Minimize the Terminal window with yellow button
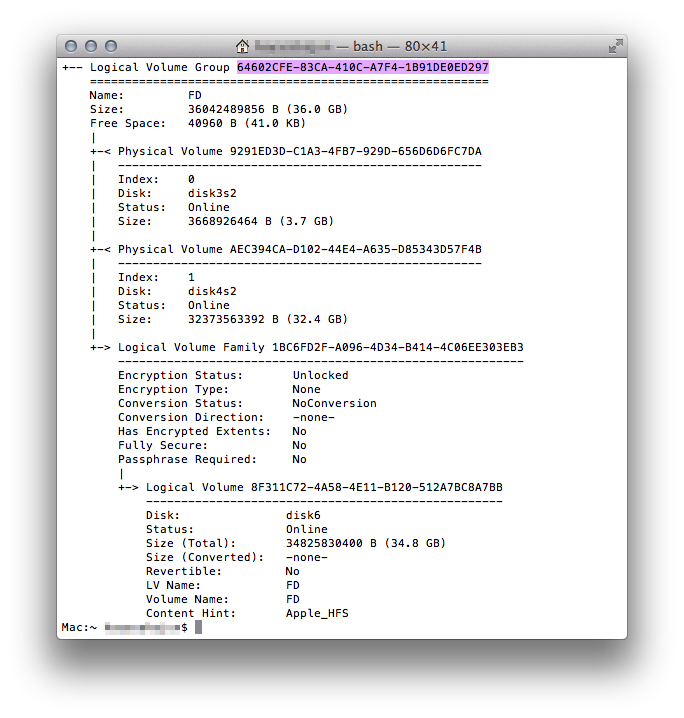Screen dimensions: 684x718 (x=91, y=46)
